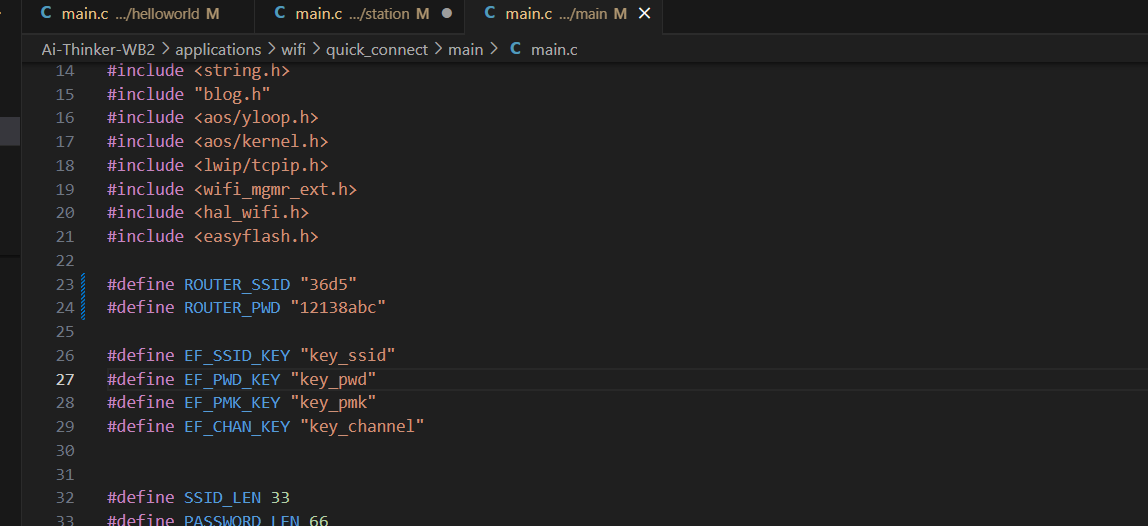The width and height of the screenshot is (1148, 526).
Task: Click EF_SSID_KEY macro name
Action: (x=236, y=355)
